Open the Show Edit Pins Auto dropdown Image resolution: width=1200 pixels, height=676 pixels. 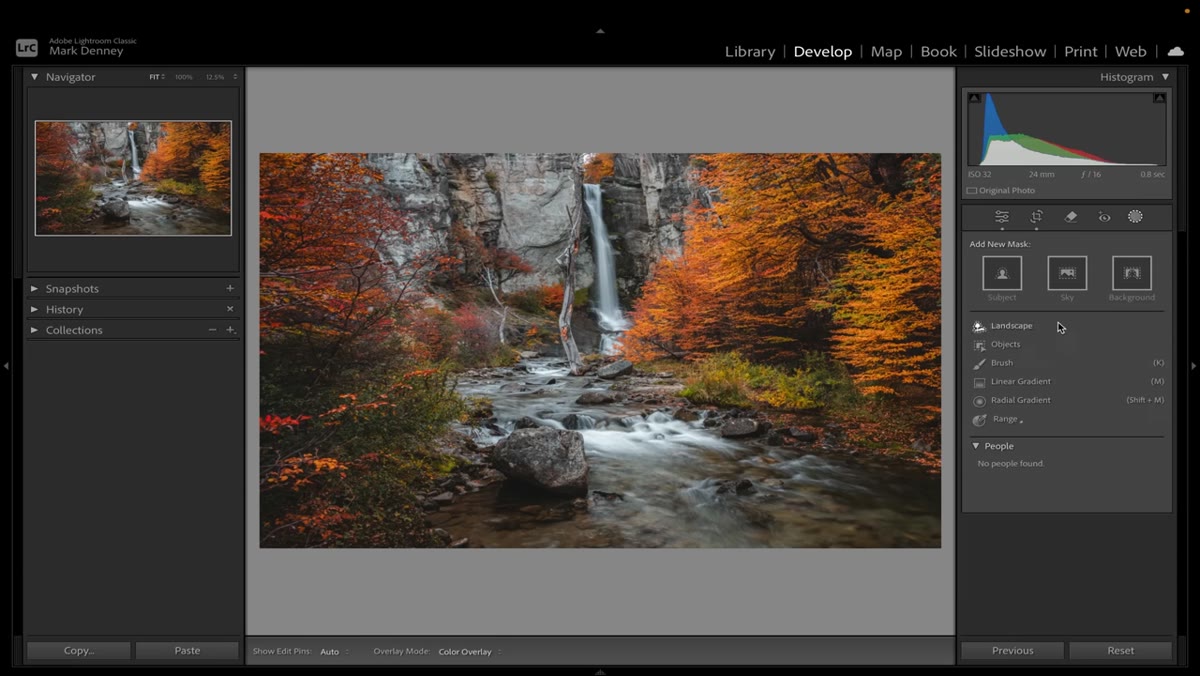click(x=334, y=652)
